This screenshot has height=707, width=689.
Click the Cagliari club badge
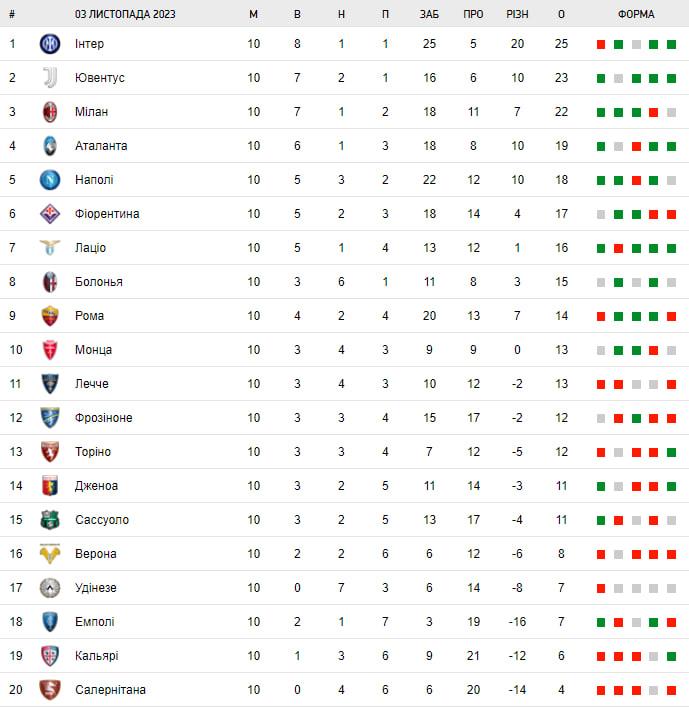pos(50,656)
